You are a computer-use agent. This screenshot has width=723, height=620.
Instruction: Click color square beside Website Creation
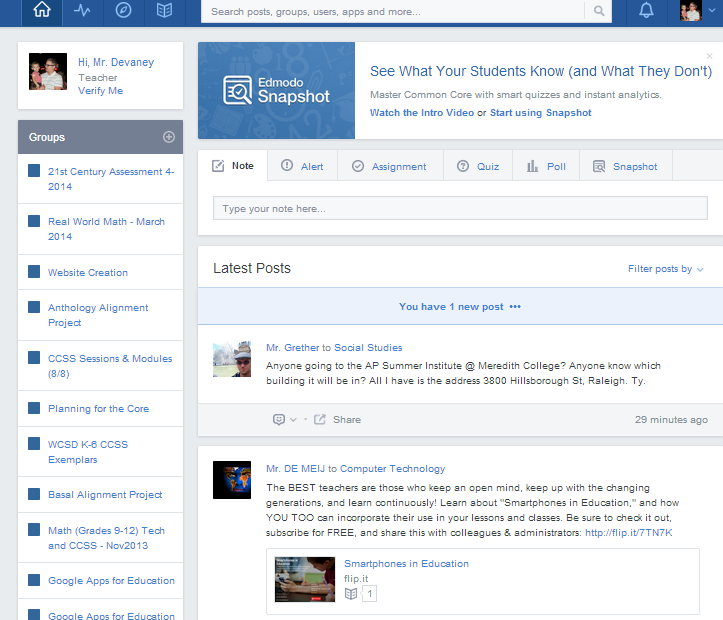click(x=34, y=272)
